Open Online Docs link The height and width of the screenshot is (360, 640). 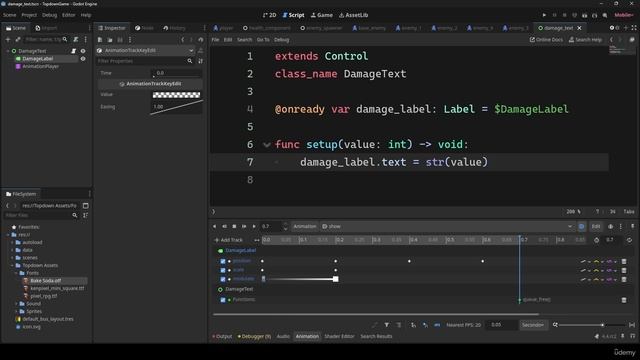click(546, 40)
